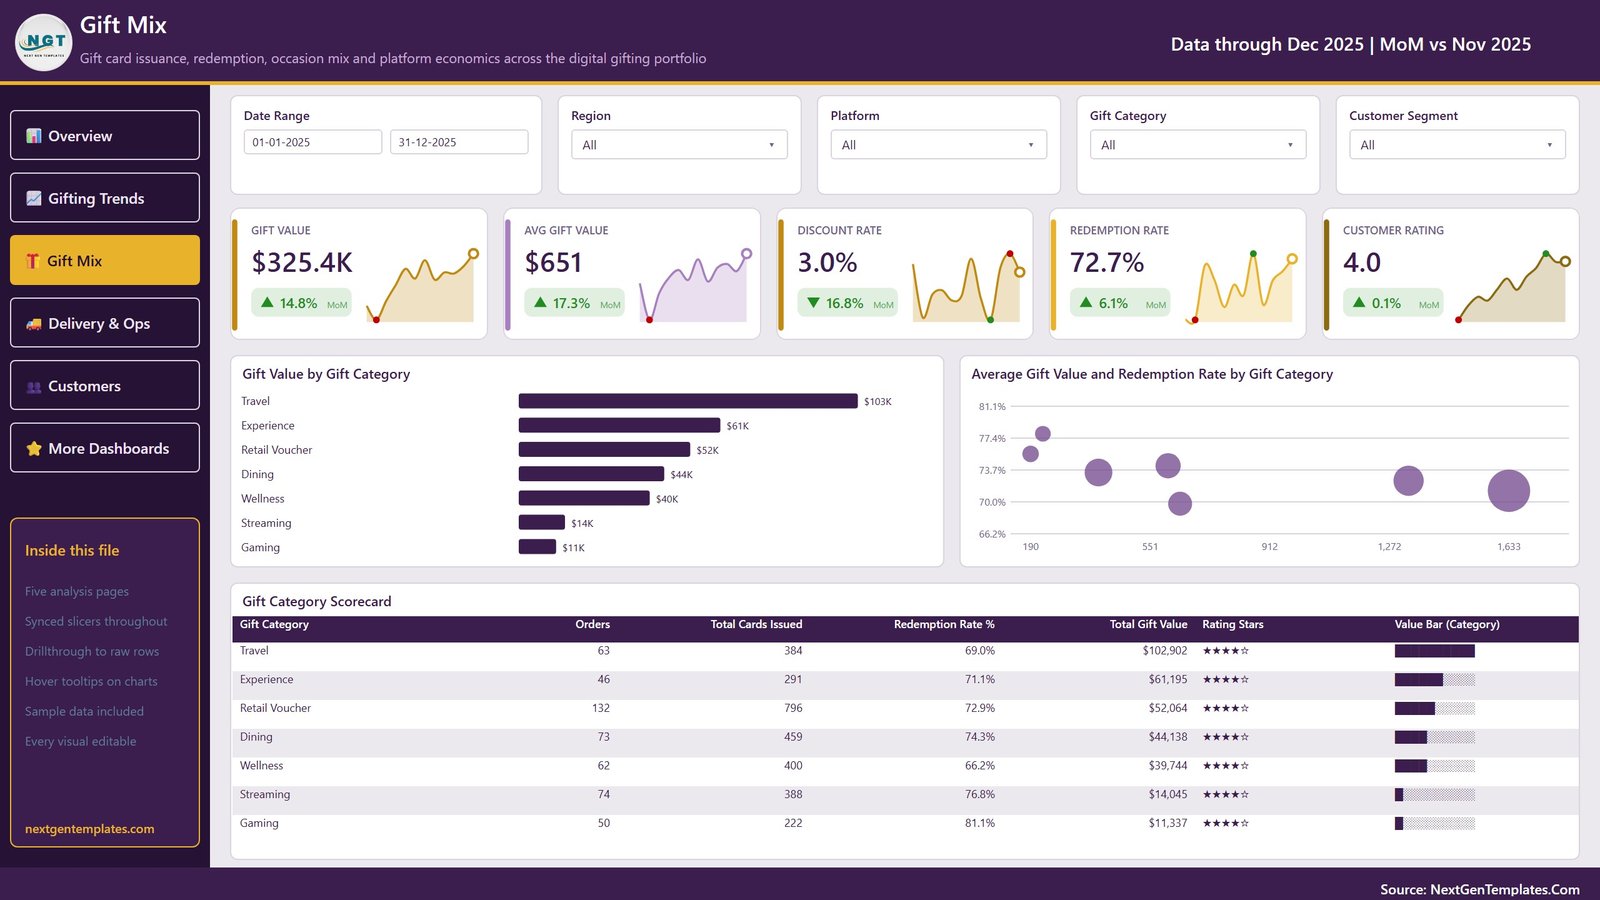Sort by the Orders column header

[x=592, y=624]
